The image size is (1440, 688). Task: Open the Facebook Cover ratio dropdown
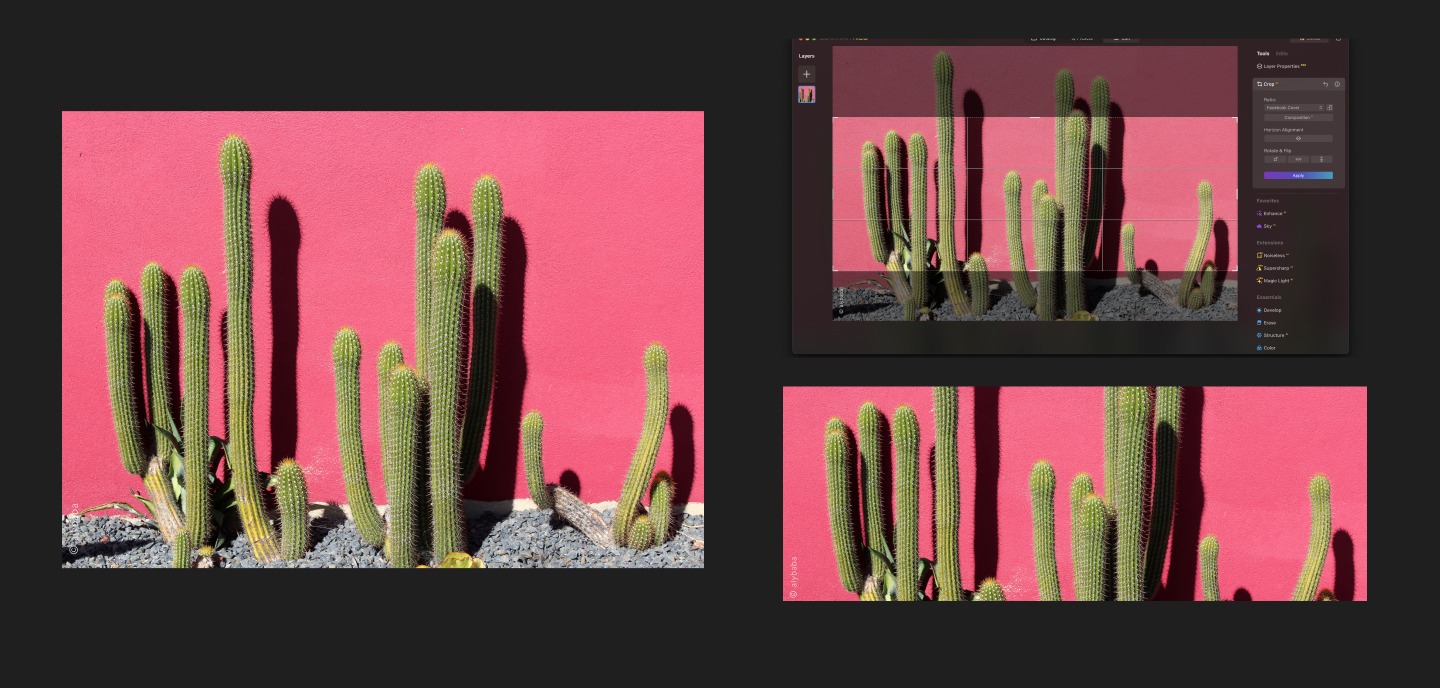coord(1294,107)
